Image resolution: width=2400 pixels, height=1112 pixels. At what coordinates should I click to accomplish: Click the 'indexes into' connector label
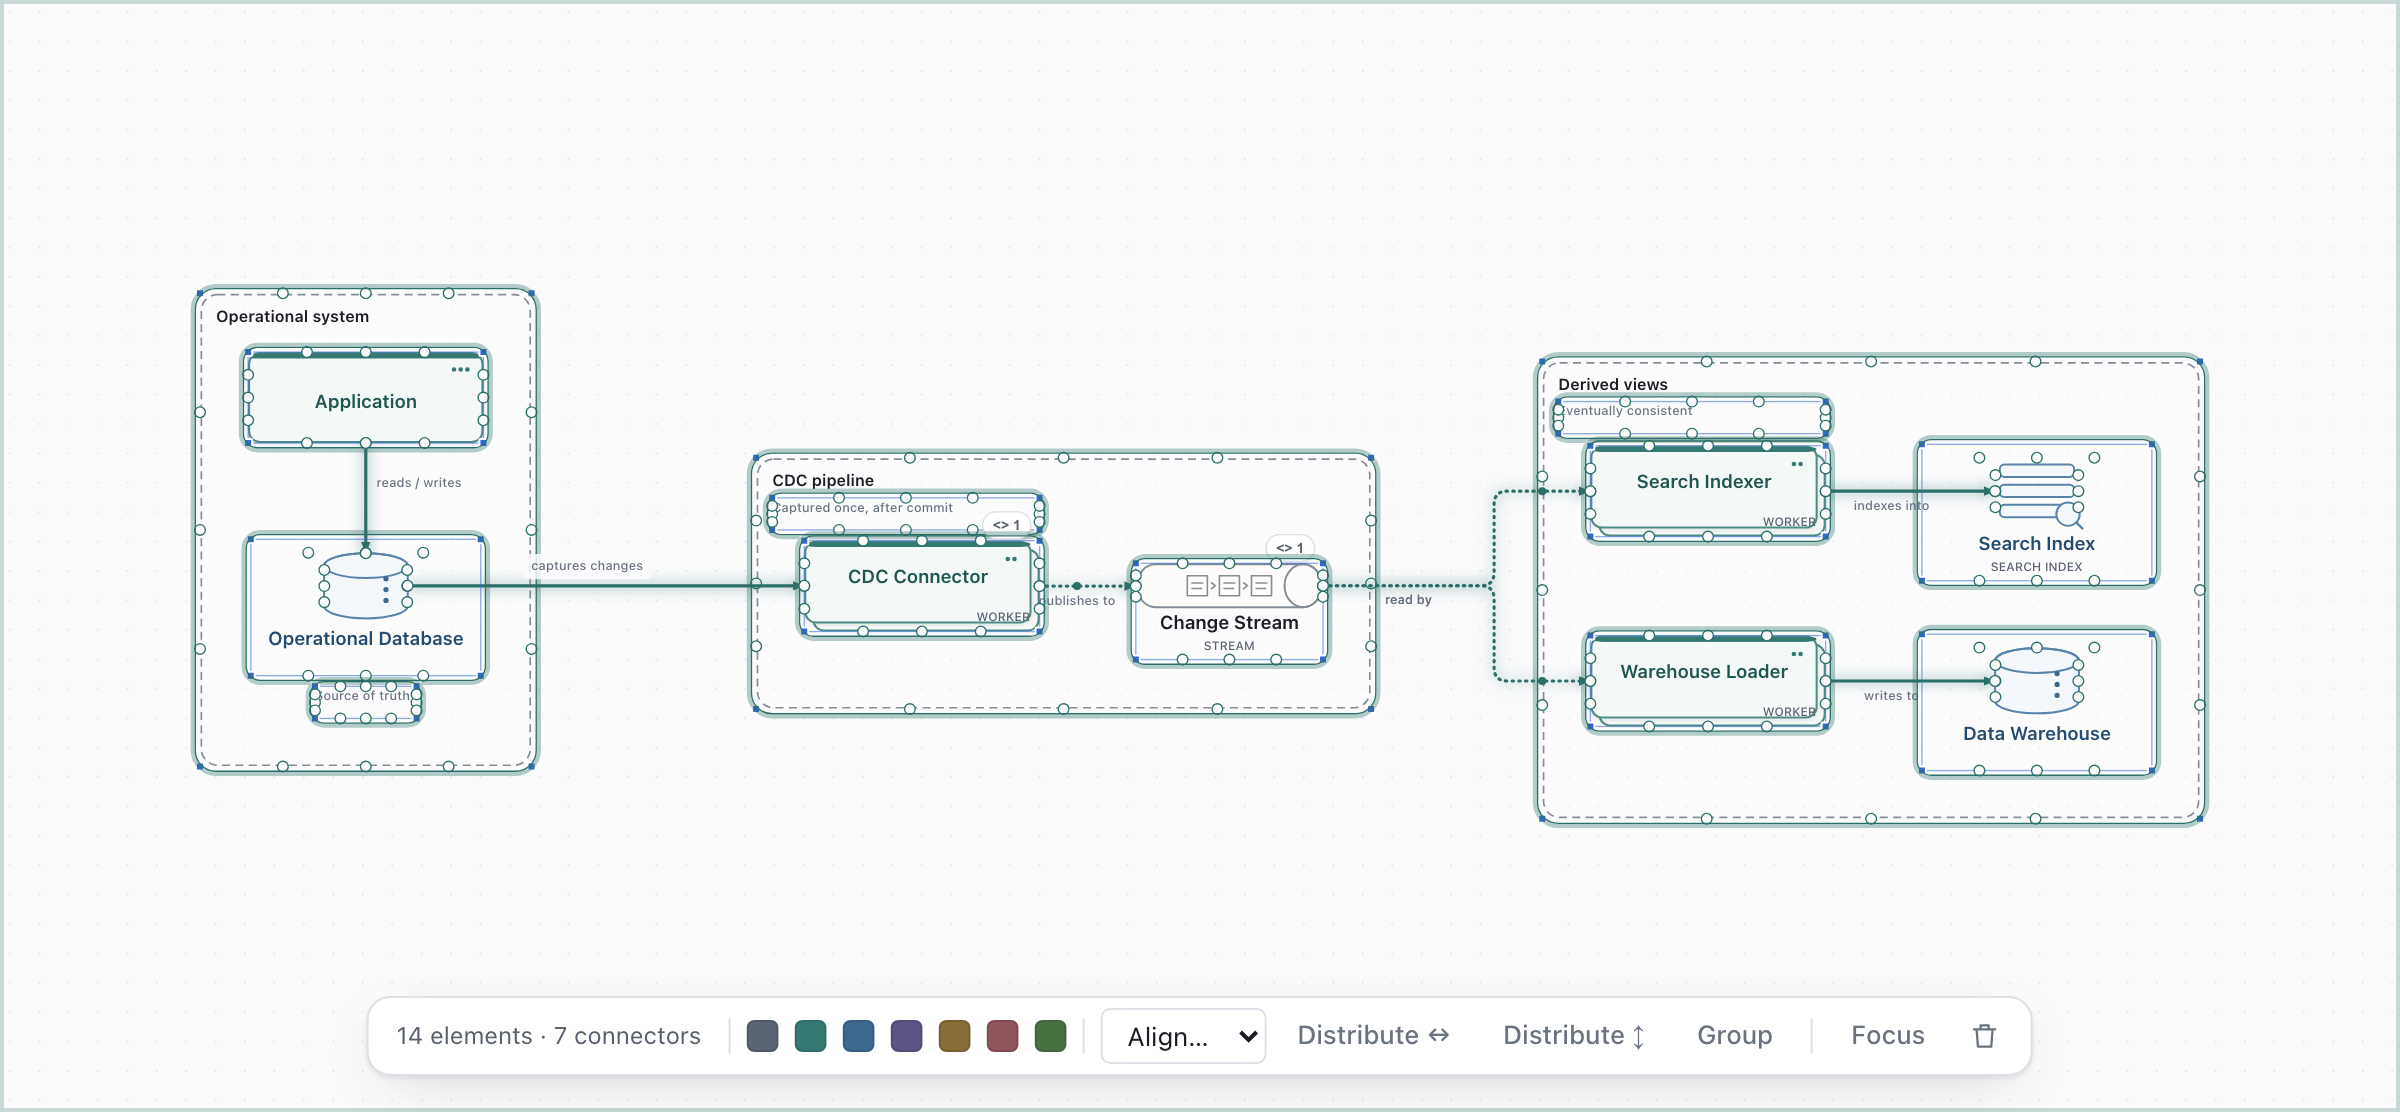(x=1890, y=506)
